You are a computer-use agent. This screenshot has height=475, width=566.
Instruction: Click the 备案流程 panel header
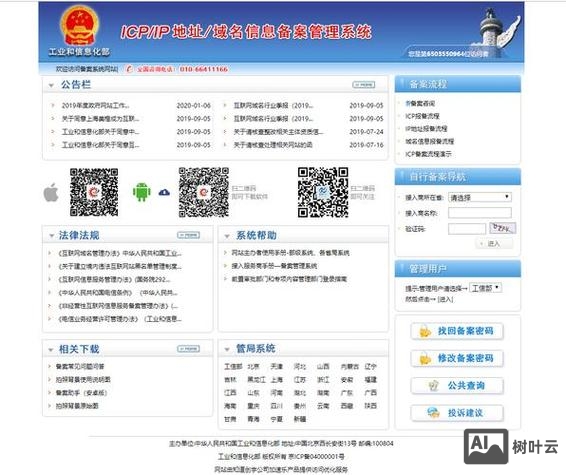tap(458, 84)
